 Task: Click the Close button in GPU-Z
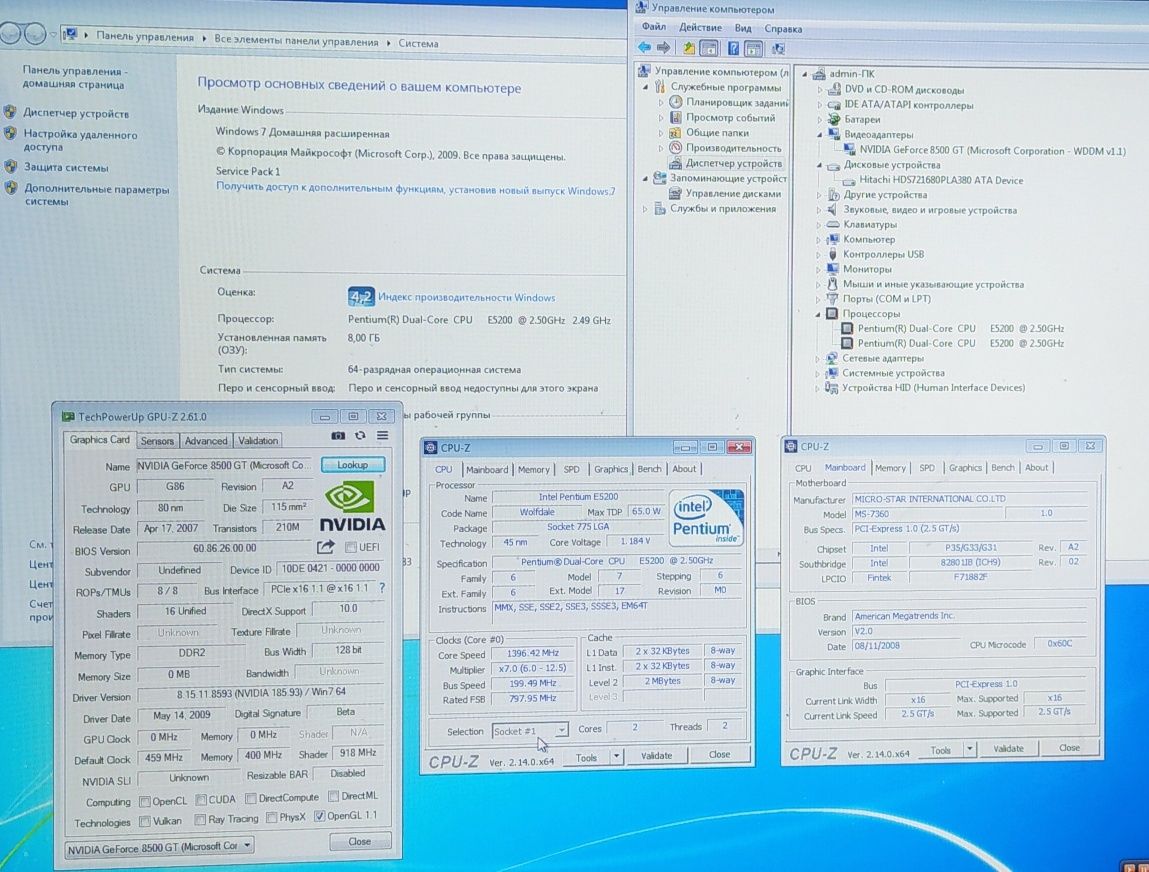359,841
